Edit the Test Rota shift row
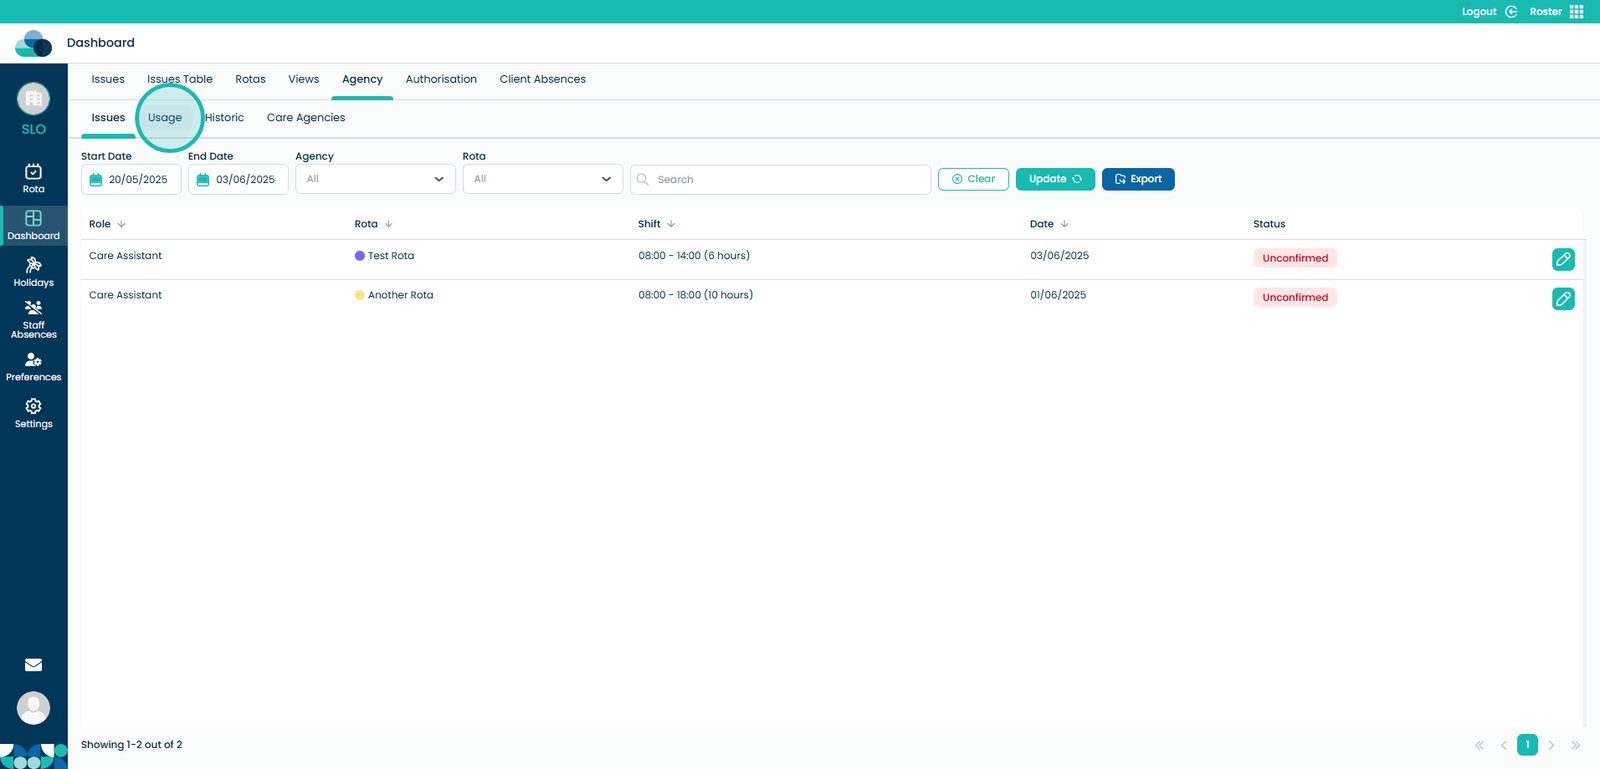 point(1563,259)
